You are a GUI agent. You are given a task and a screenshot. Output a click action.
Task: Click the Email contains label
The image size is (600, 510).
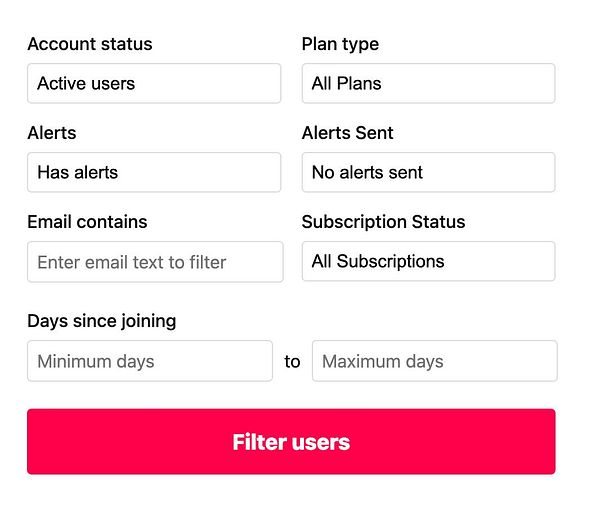point(87,222)
